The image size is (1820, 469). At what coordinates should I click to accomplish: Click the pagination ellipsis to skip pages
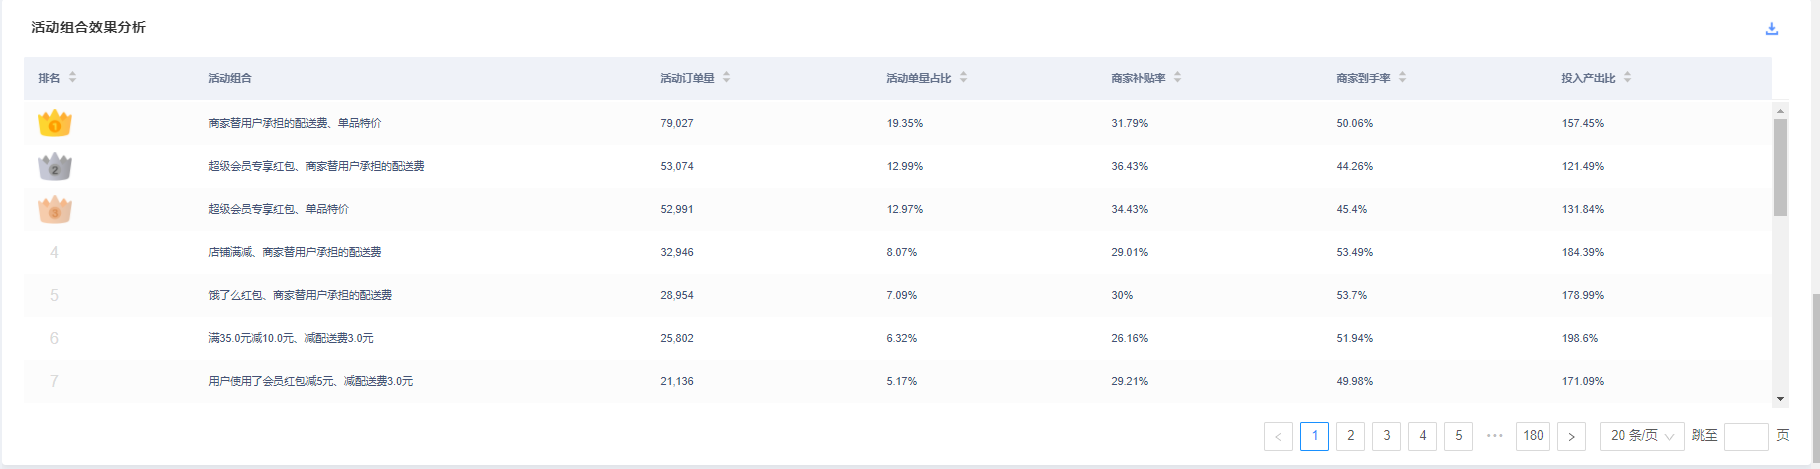coord(1495,436)
